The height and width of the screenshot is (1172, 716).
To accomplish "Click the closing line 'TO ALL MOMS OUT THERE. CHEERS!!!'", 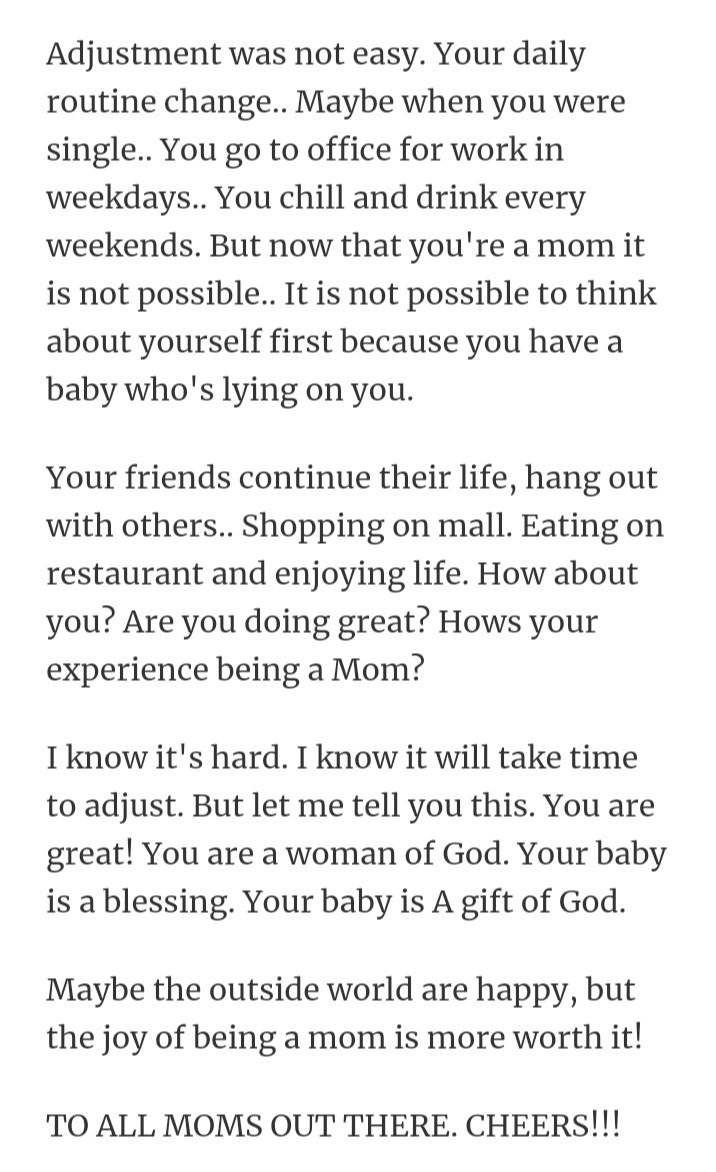I will (333, 1124).
